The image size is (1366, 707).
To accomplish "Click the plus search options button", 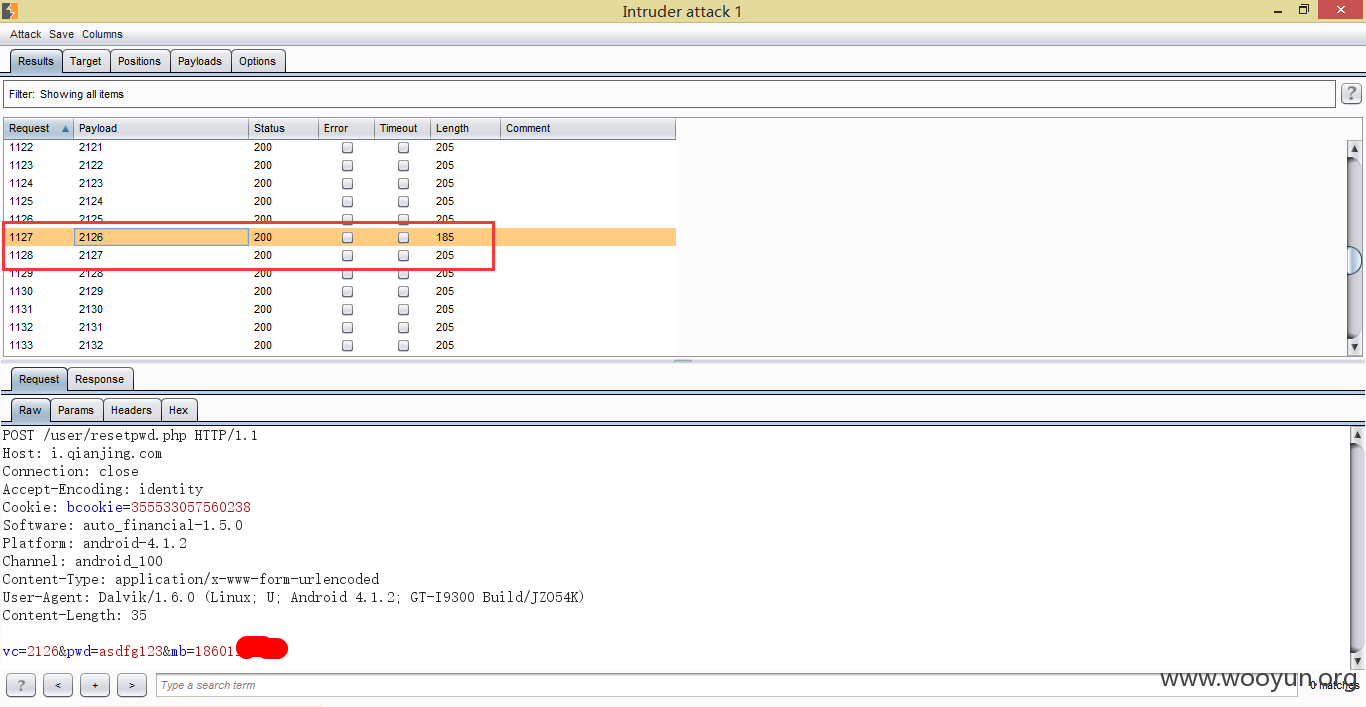I will (x=95, y=685).
